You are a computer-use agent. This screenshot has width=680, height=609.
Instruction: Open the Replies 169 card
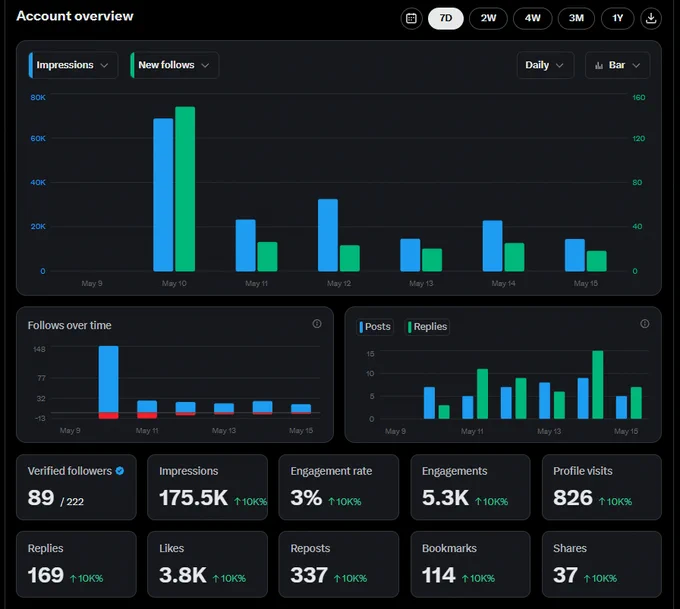(76, 564)
